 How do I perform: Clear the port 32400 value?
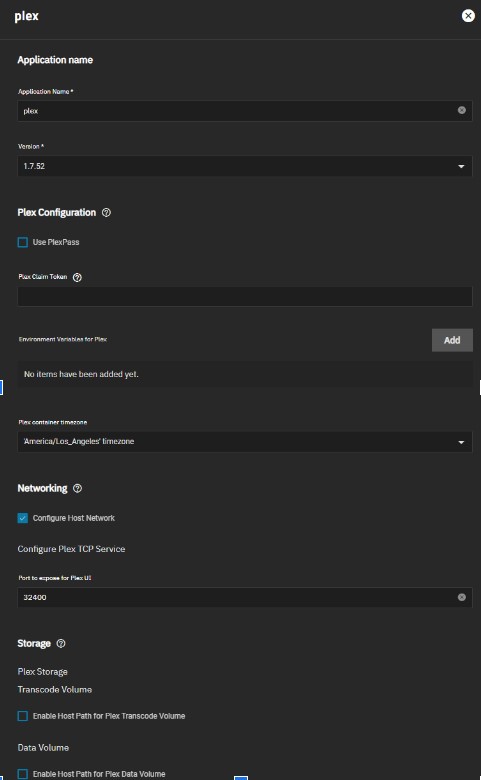462,597
